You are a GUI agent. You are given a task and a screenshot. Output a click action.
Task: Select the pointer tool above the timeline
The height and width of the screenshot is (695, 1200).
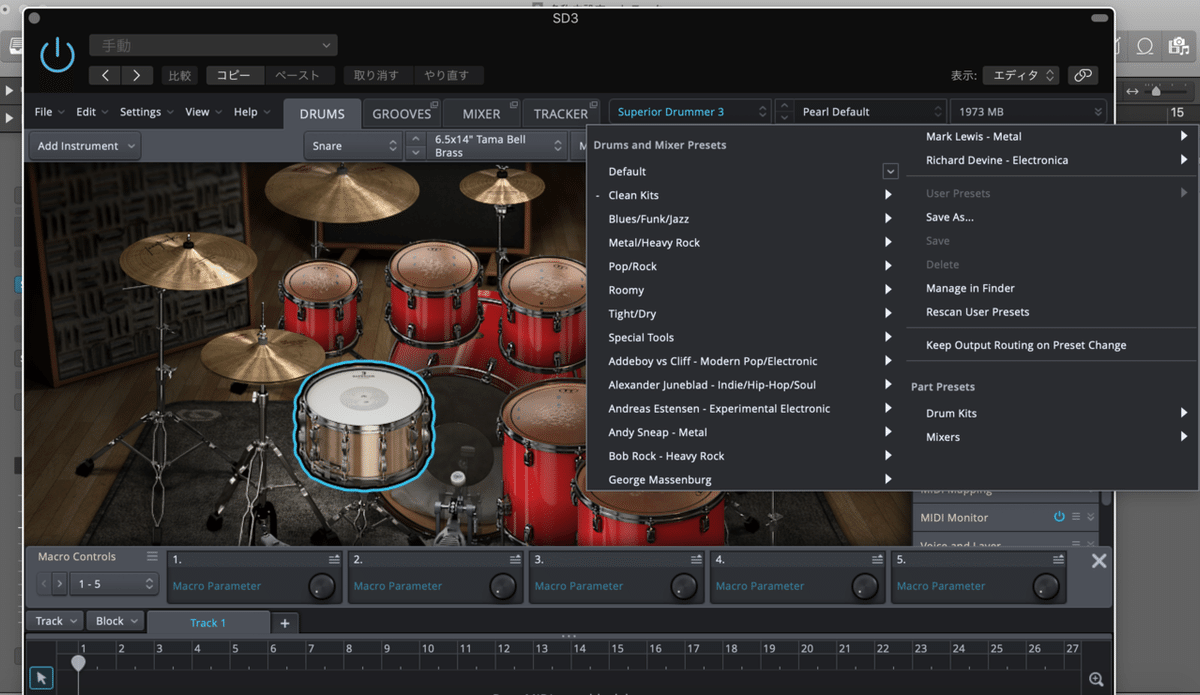41,678
